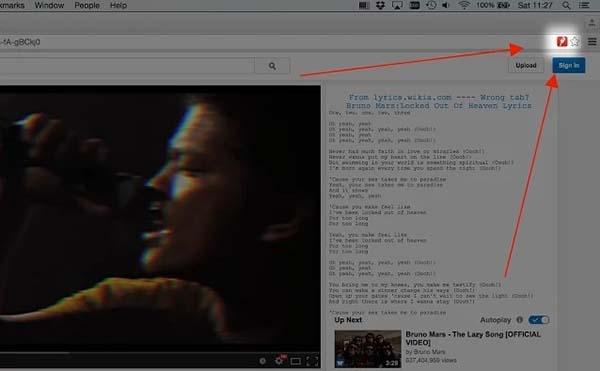Click the Upload button
Screen dimensions: 600x371
click(x=526, y=65)
